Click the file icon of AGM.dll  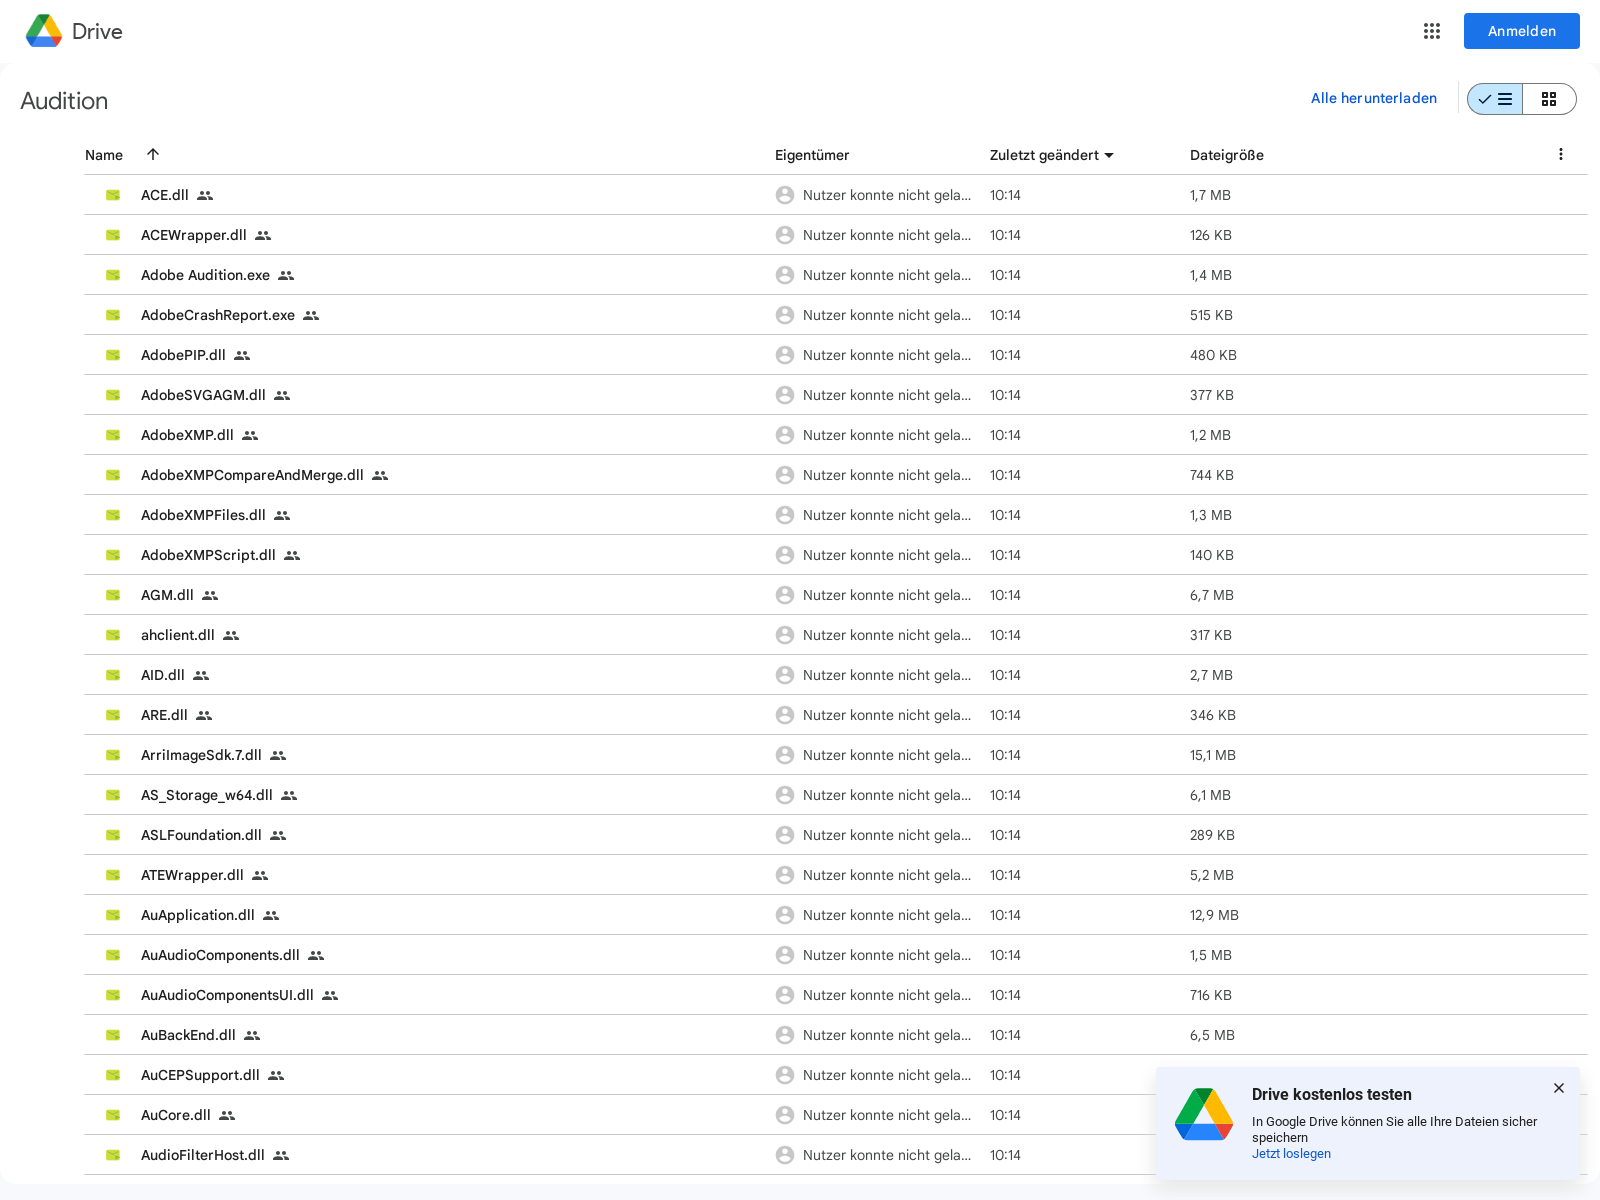[113, 595]
